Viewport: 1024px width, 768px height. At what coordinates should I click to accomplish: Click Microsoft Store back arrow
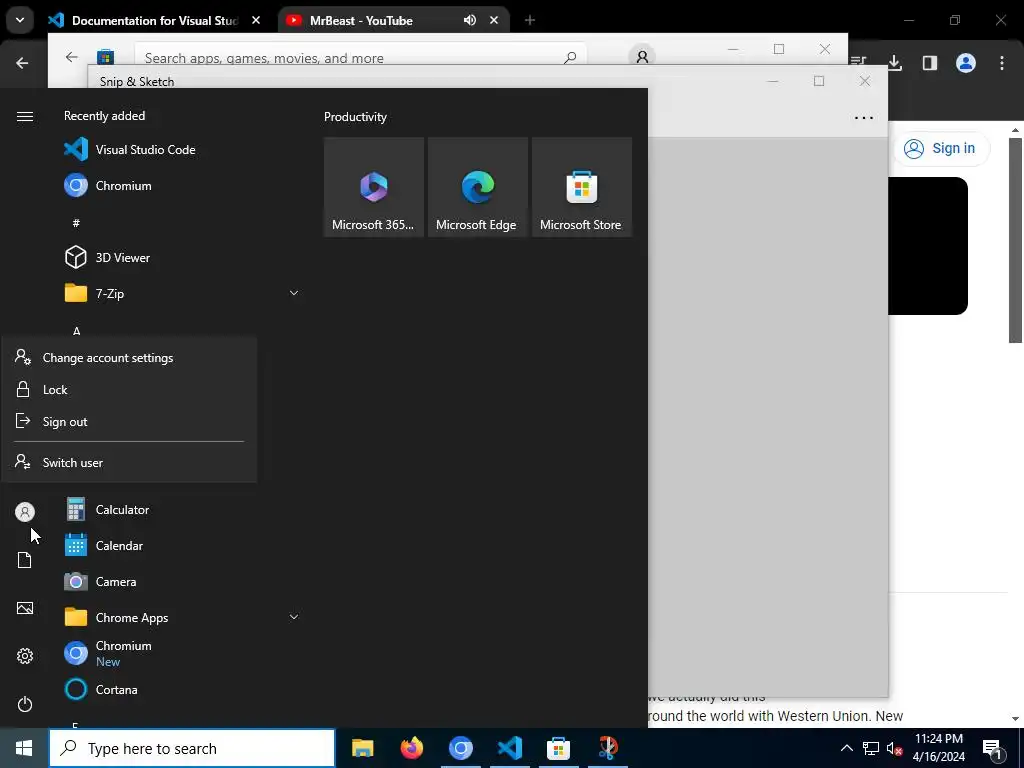pyautogui.click(x=72, y=57)
